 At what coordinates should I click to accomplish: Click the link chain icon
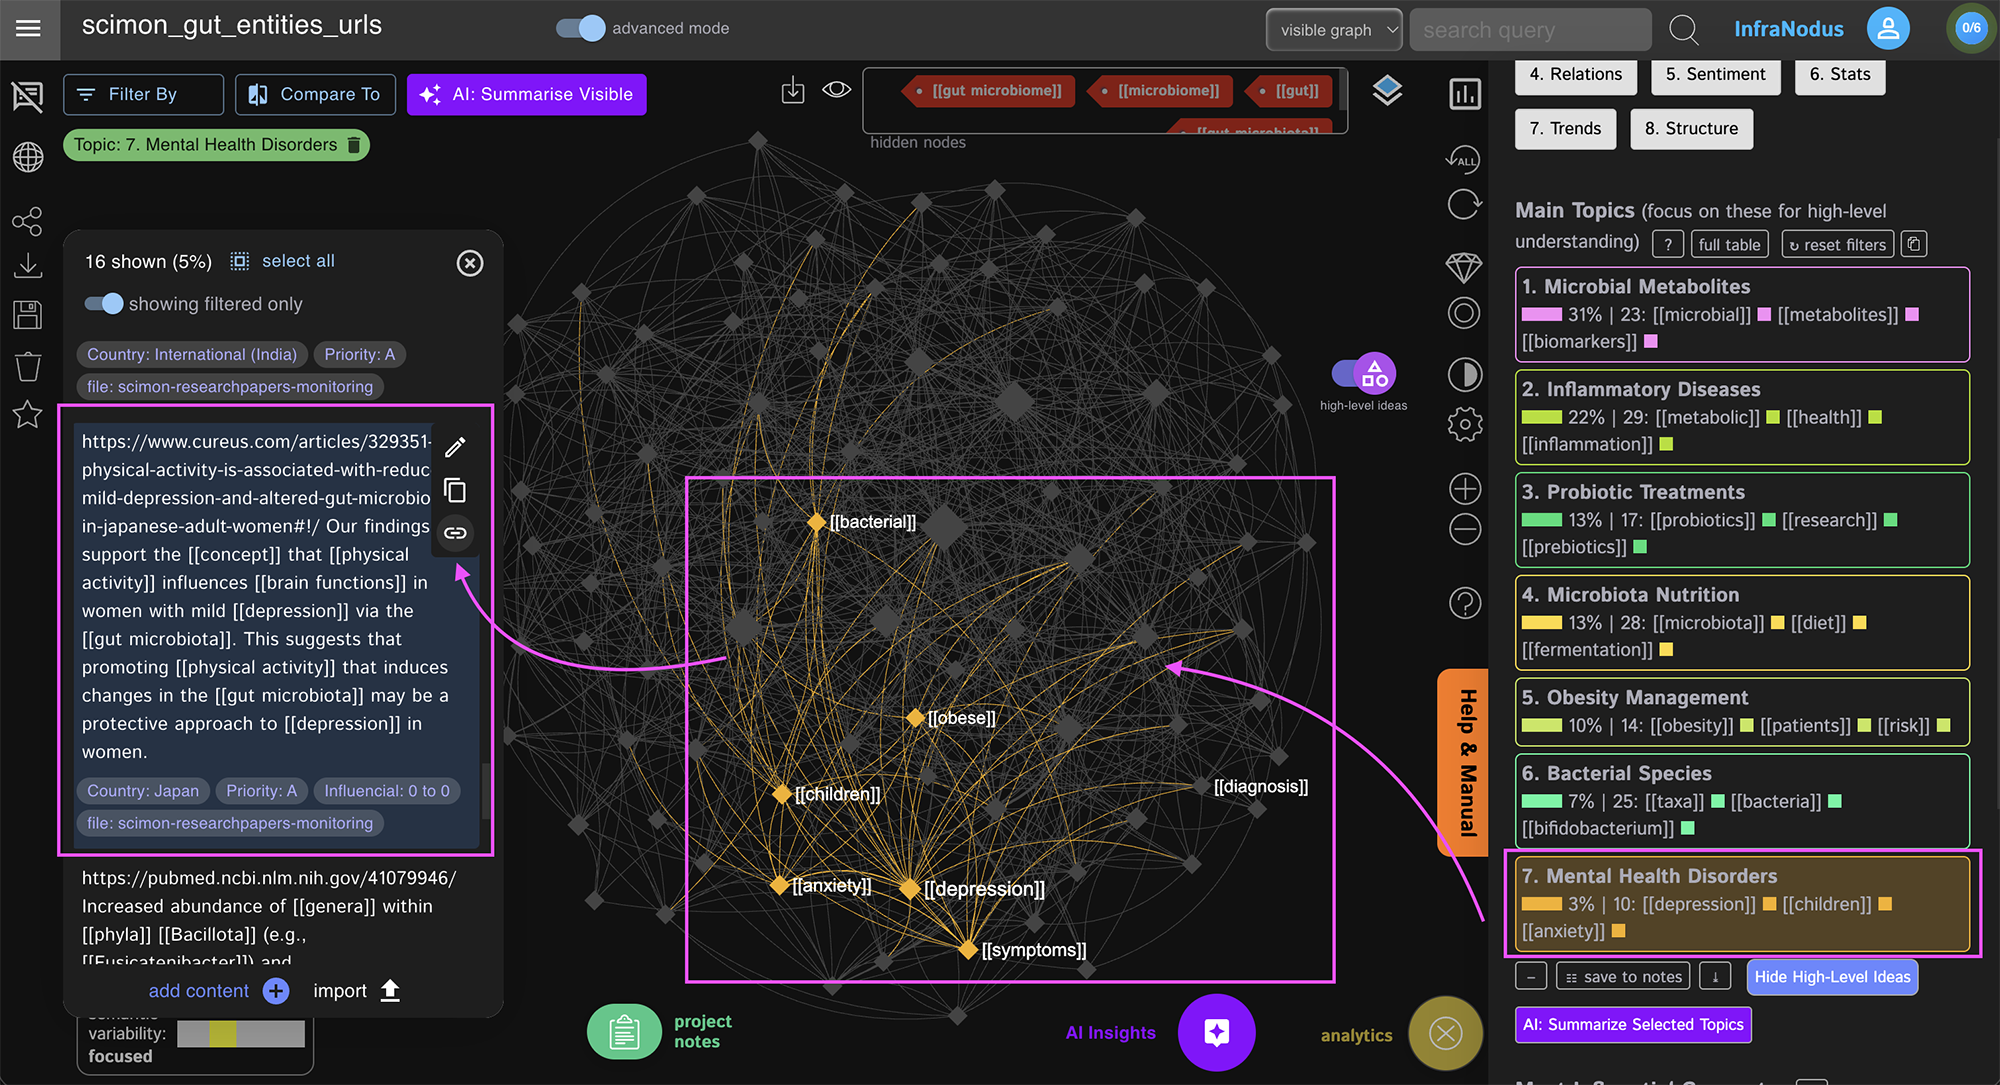(x=455, y=533)
